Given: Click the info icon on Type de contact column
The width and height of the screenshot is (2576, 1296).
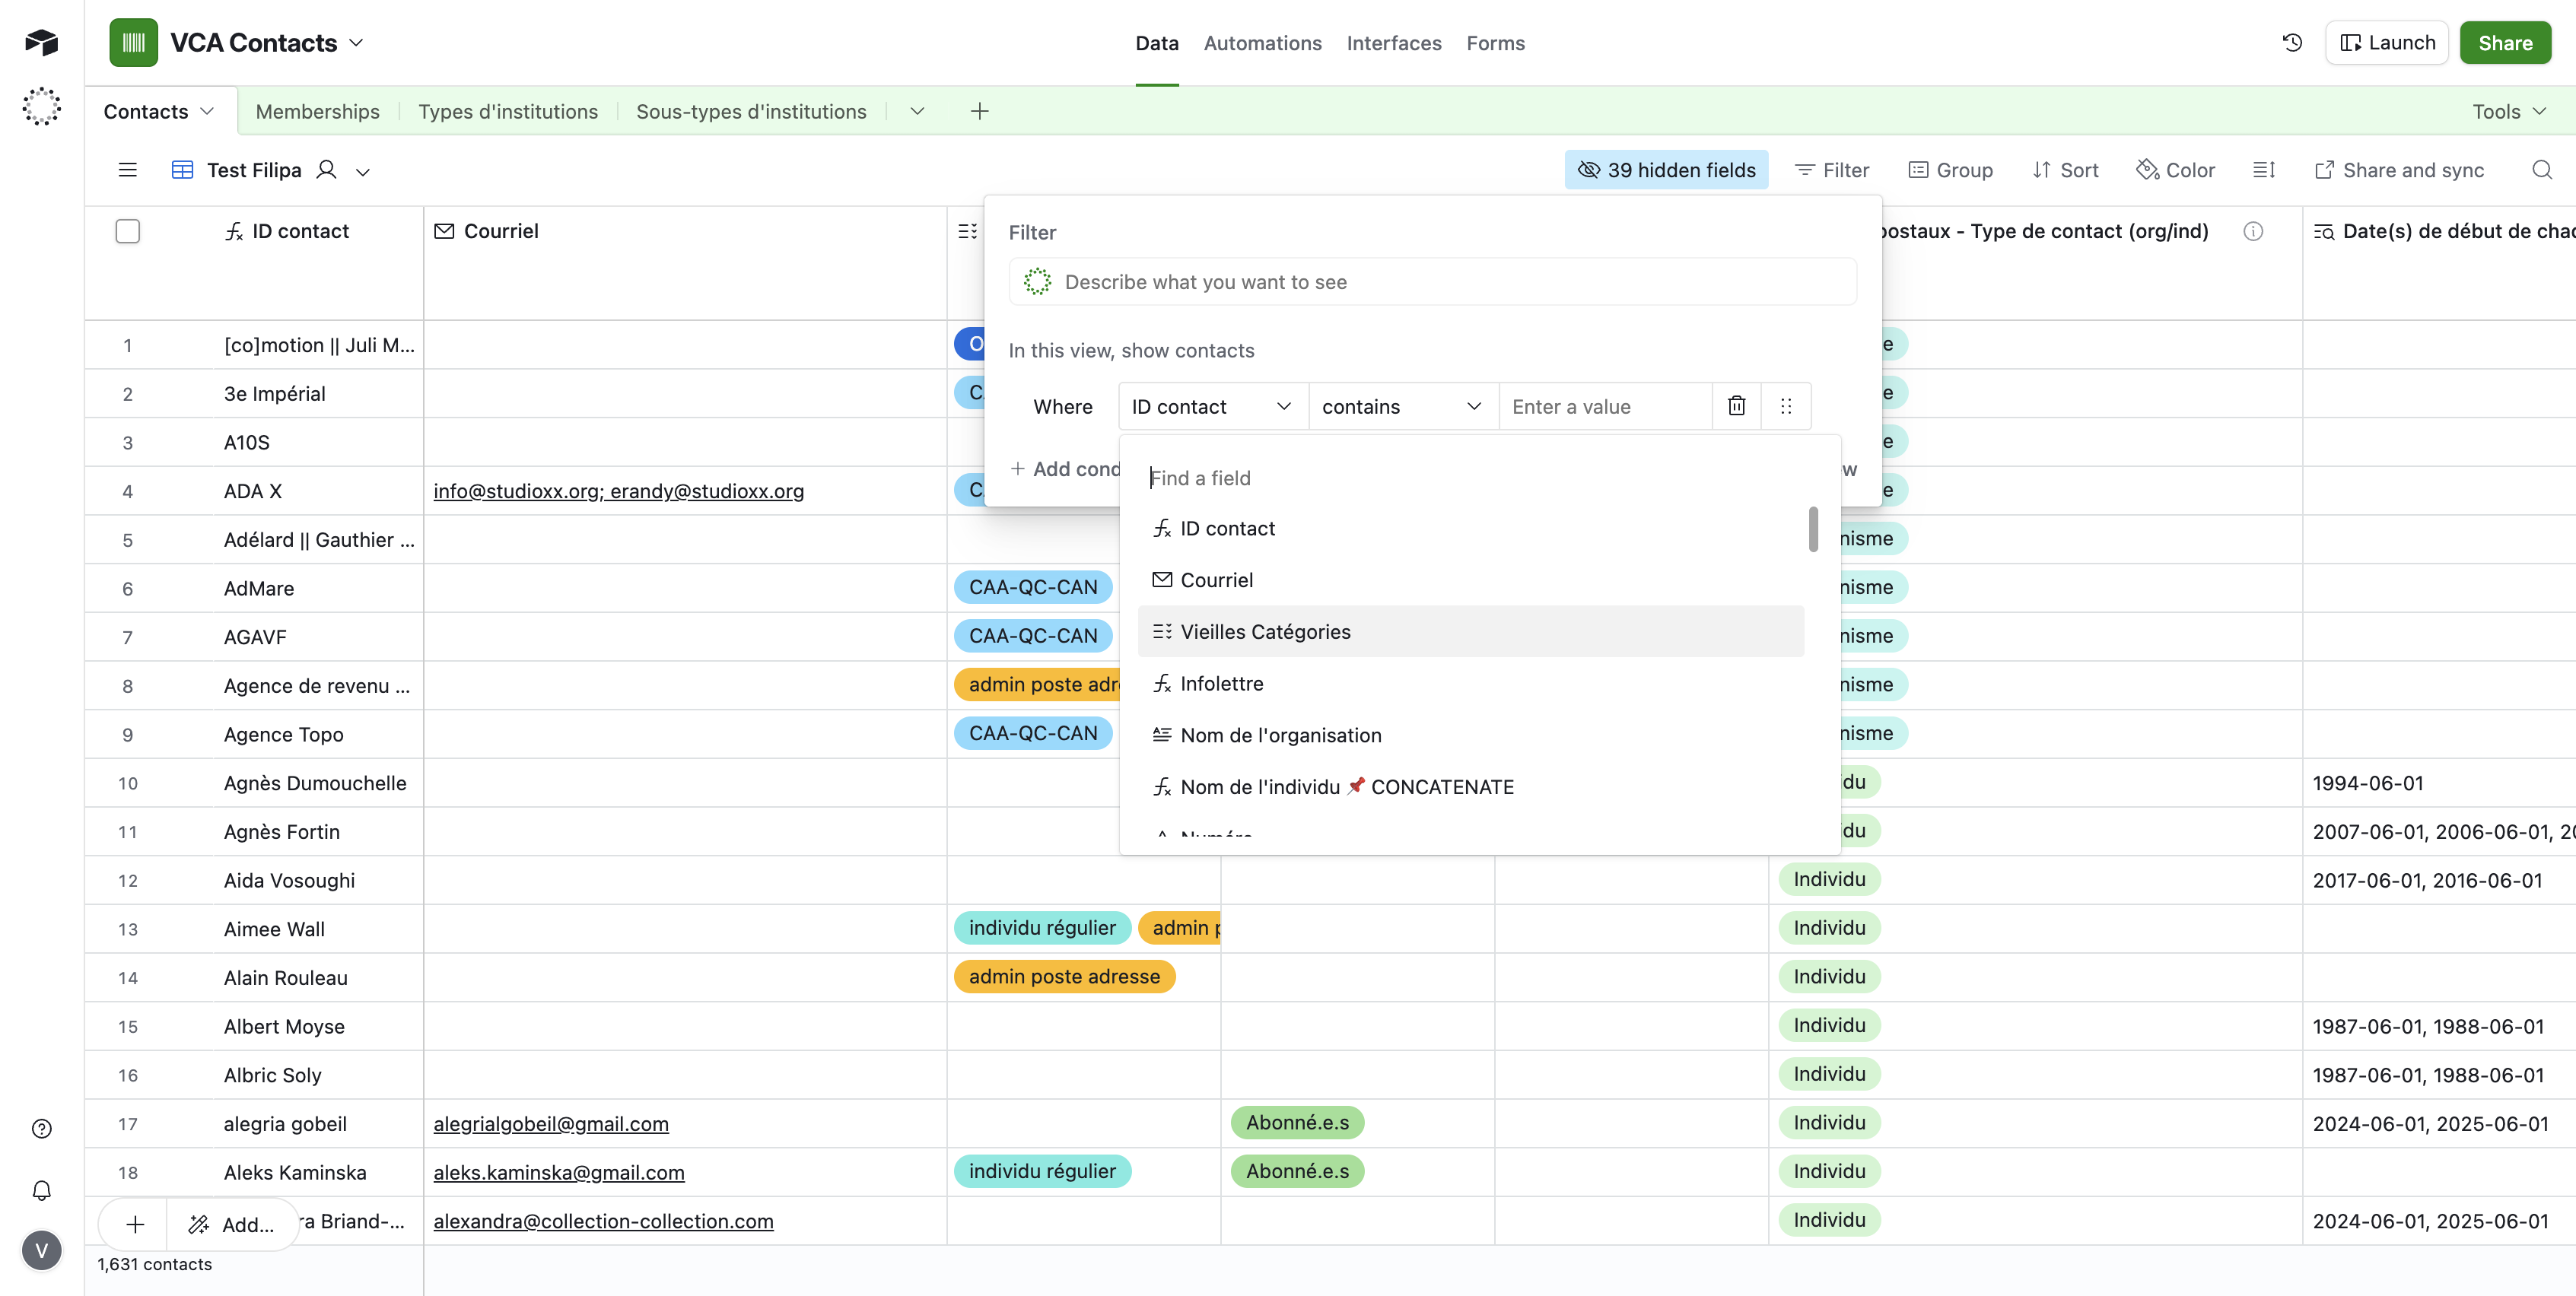Looking at the screenshot, I should click(2252, 231).
